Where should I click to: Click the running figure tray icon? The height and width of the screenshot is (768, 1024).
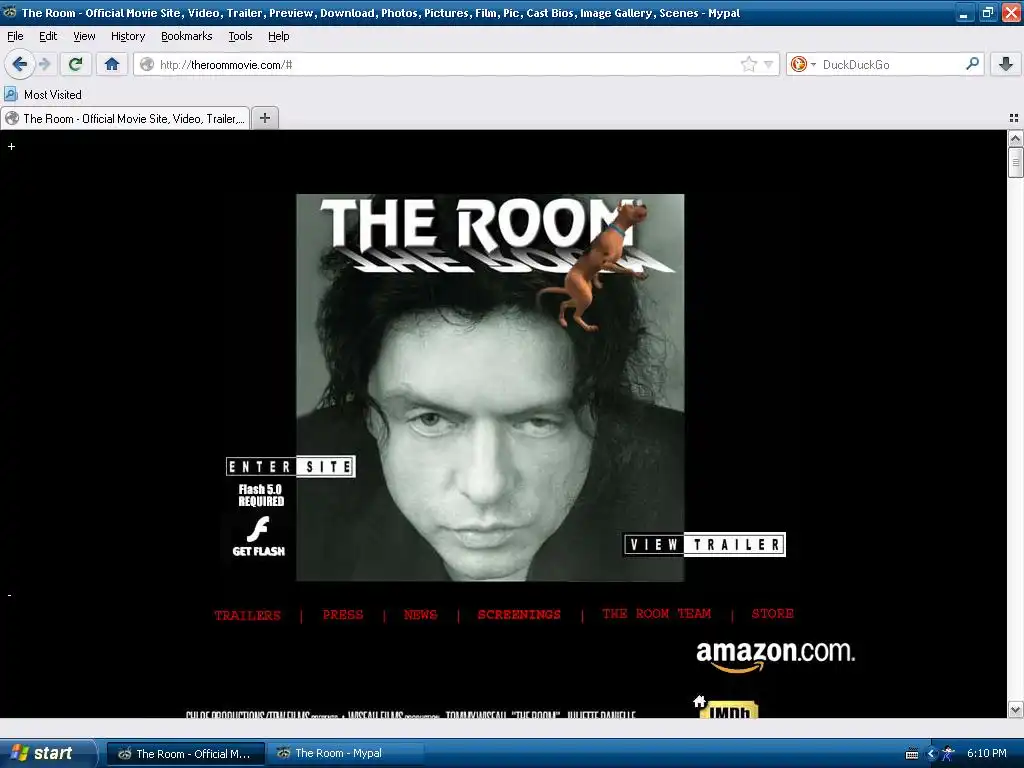point(948,754)
